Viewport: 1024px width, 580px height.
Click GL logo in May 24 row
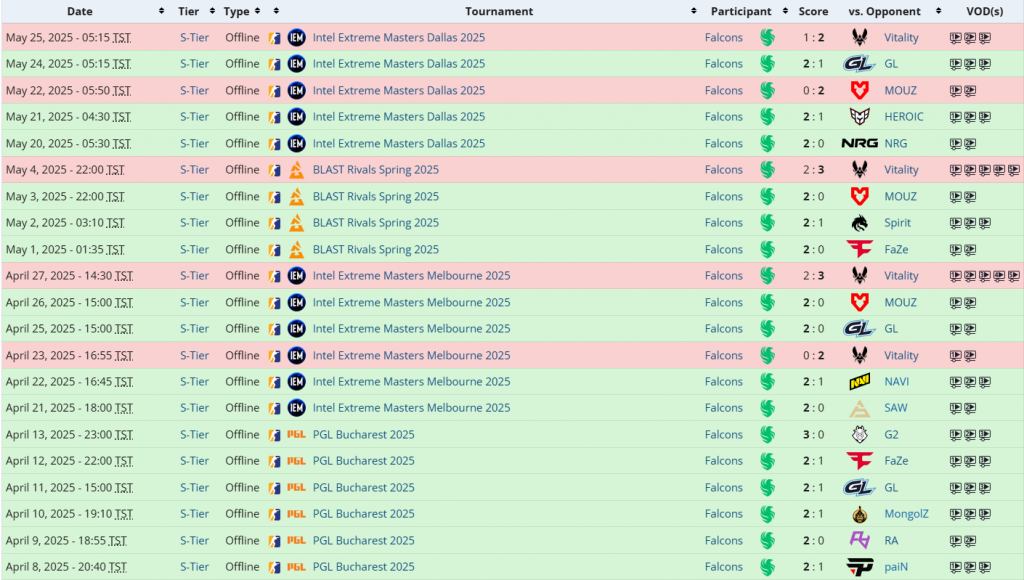[x=859, y=64]
